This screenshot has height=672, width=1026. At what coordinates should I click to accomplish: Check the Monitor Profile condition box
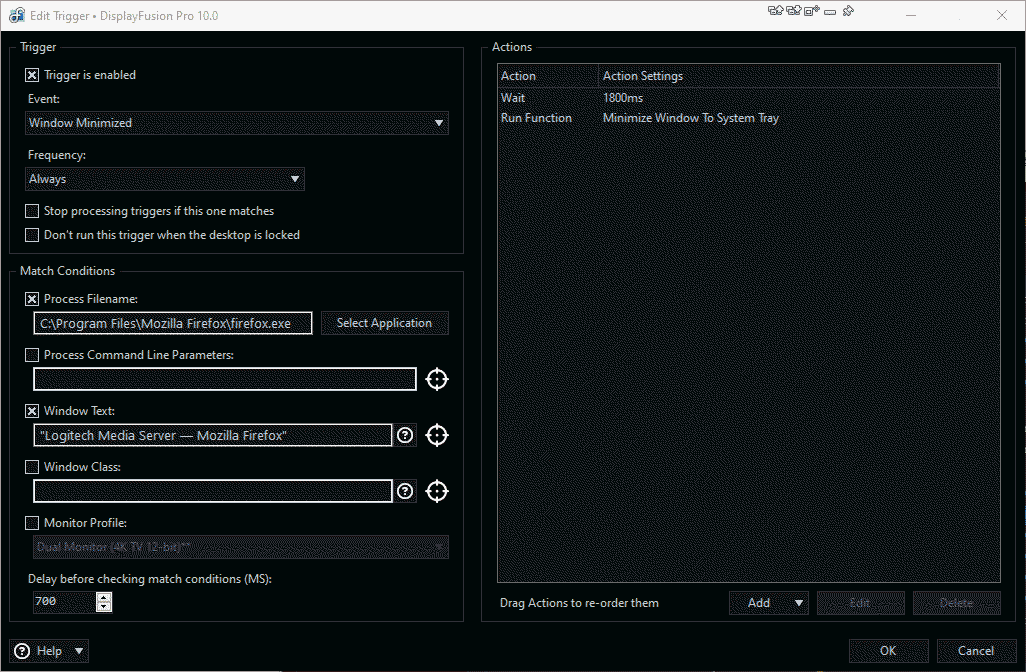coord(33,523)
